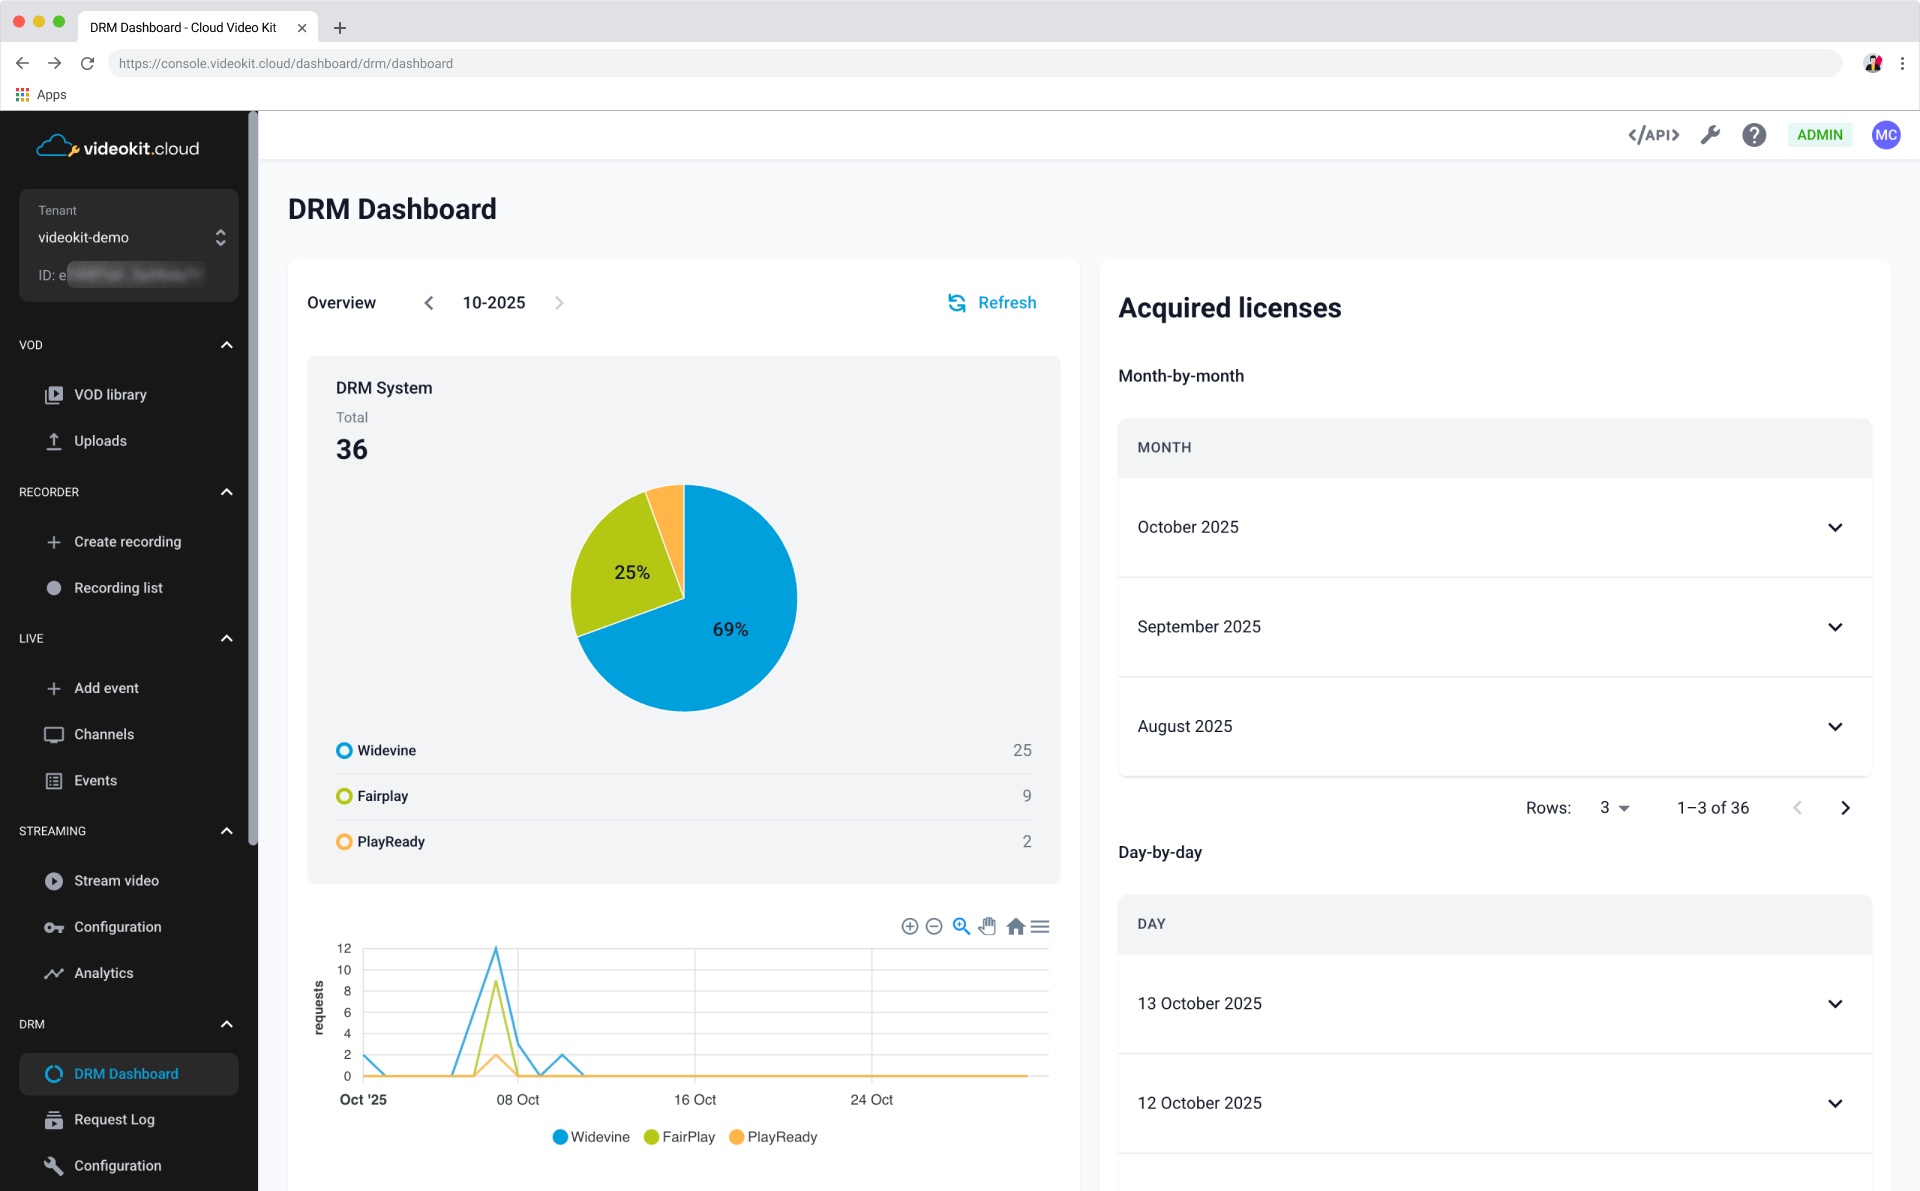Open the Rows per page dropdown
This screenshot has height=1191, width=1920.
coord(1613,807)
